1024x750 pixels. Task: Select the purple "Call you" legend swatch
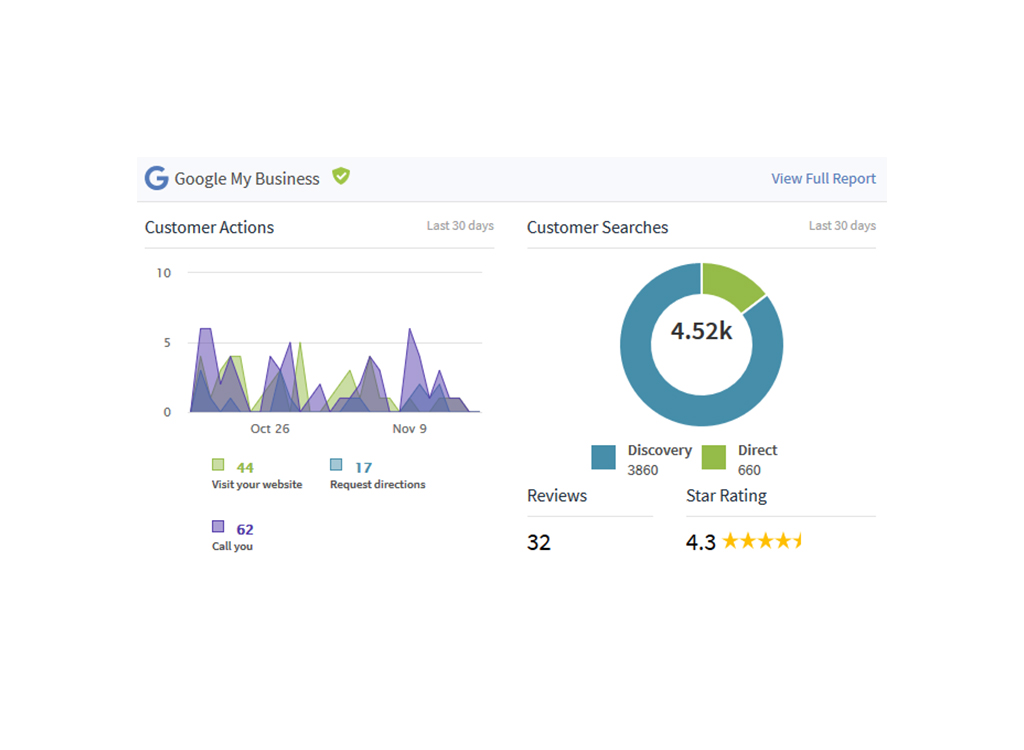pos(217,528)
